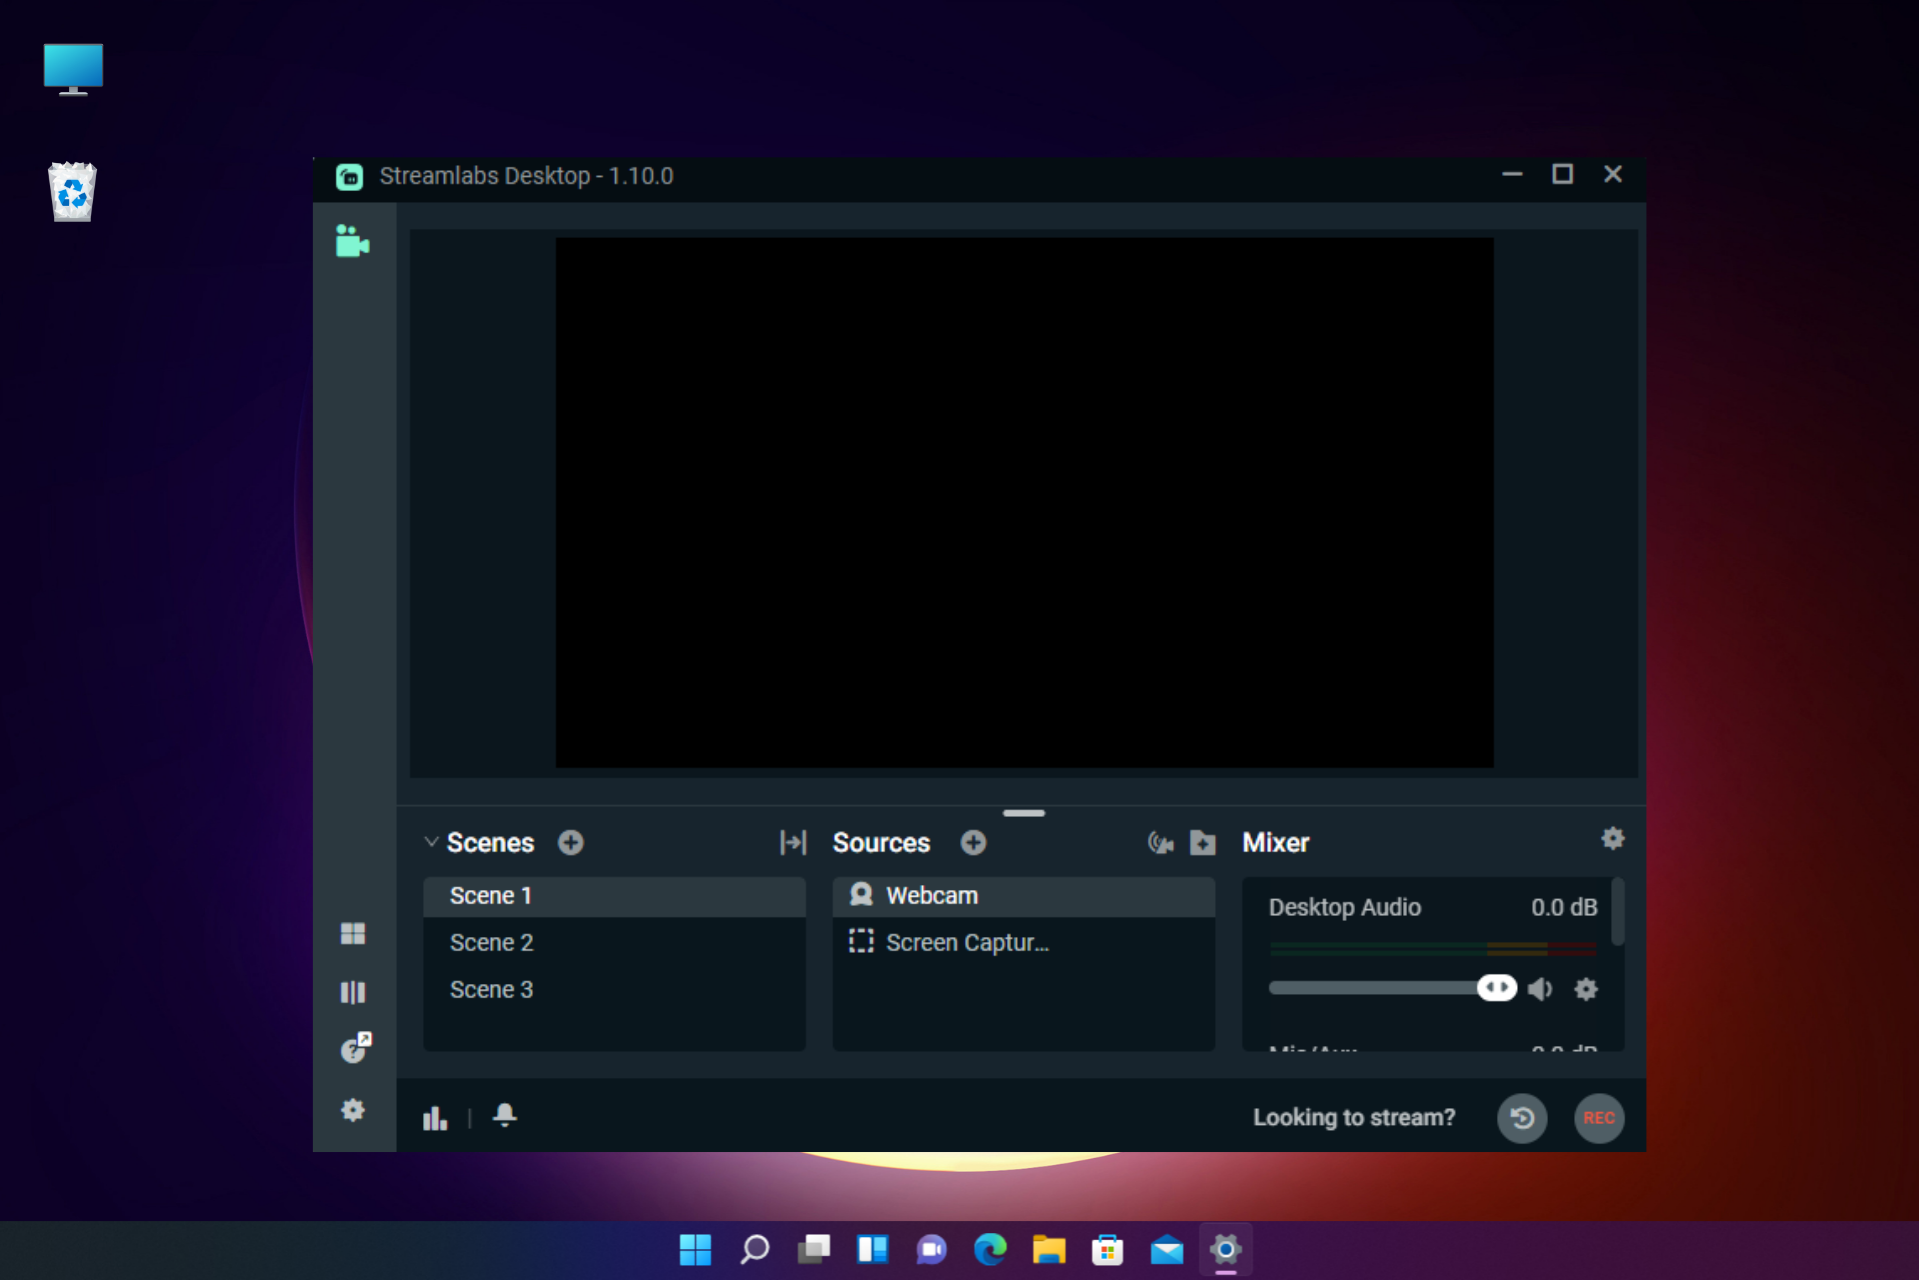Add a new scene with plus icon
Image resolution: width=1920 pixels, height=1280 pixels.
pyautogui.click(x=571, y=843)
